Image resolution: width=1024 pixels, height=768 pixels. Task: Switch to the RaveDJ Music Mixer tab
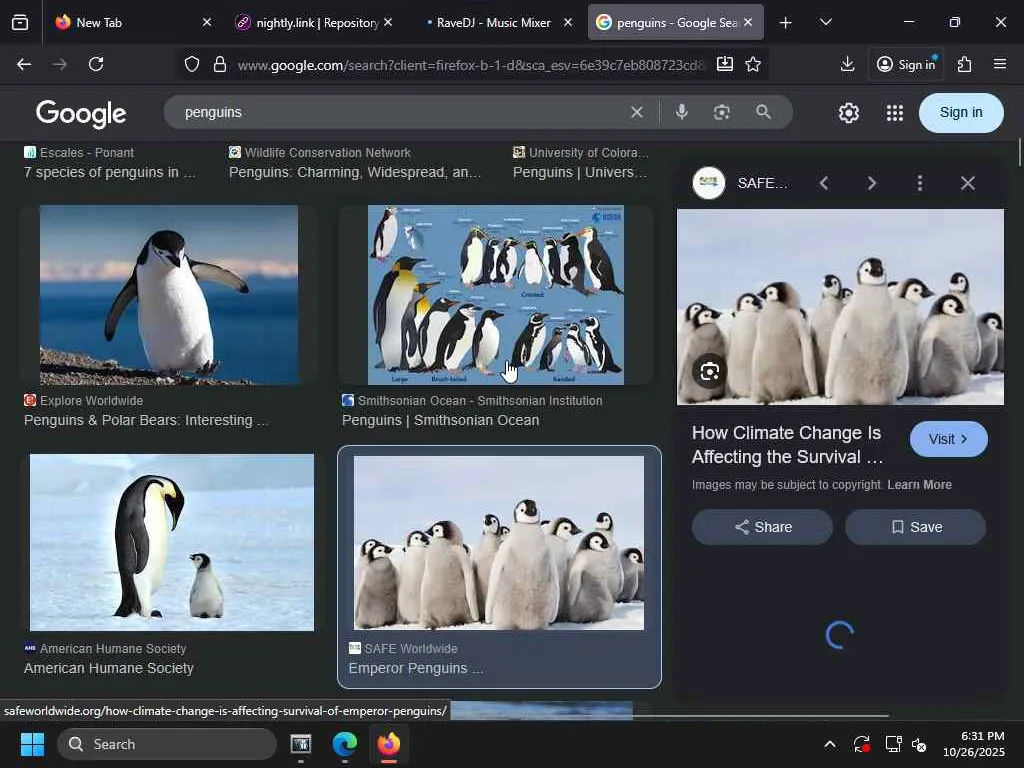tap(494, 22)
